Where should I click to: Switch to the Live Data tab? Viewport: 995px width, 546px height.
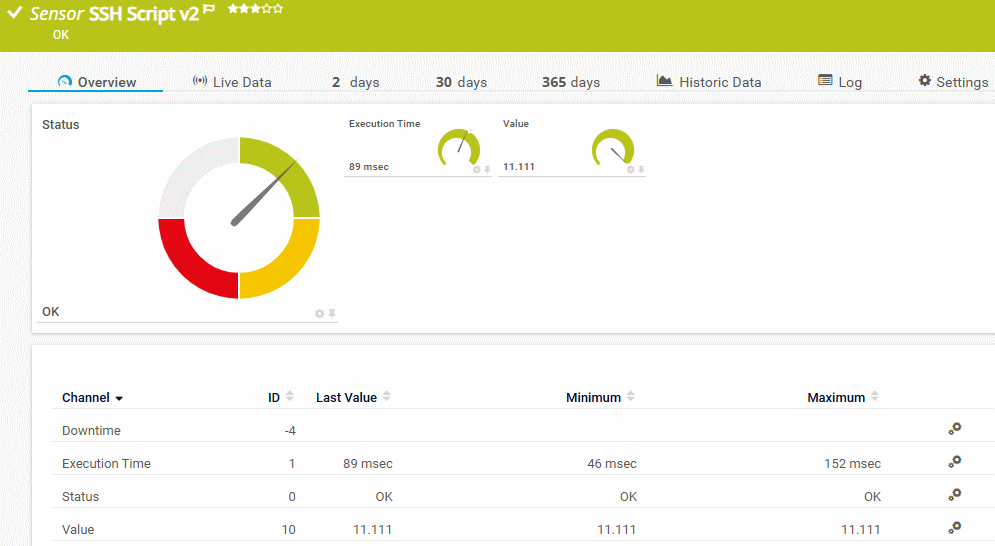pos(231,82)
